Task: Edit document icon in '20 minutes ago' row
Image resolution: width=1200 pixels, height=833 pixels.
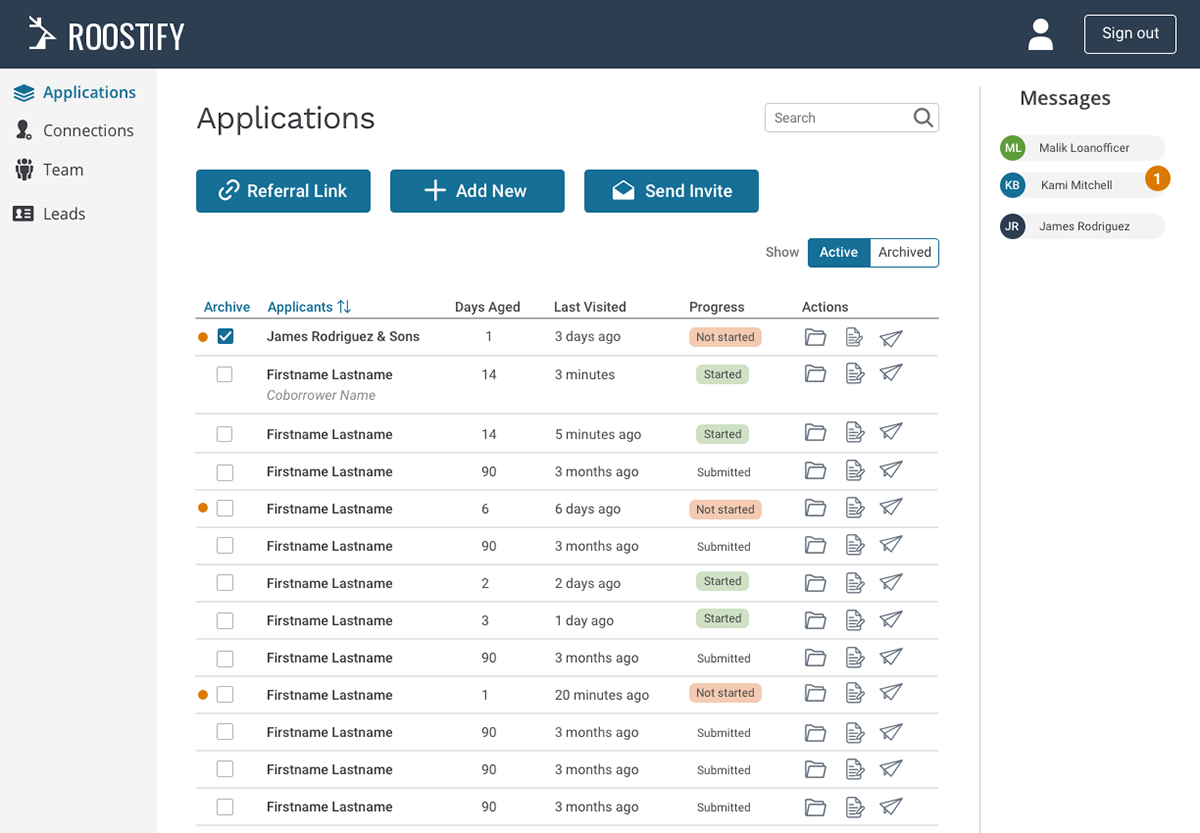Action: pyautogui.click(x=855, y=694)
